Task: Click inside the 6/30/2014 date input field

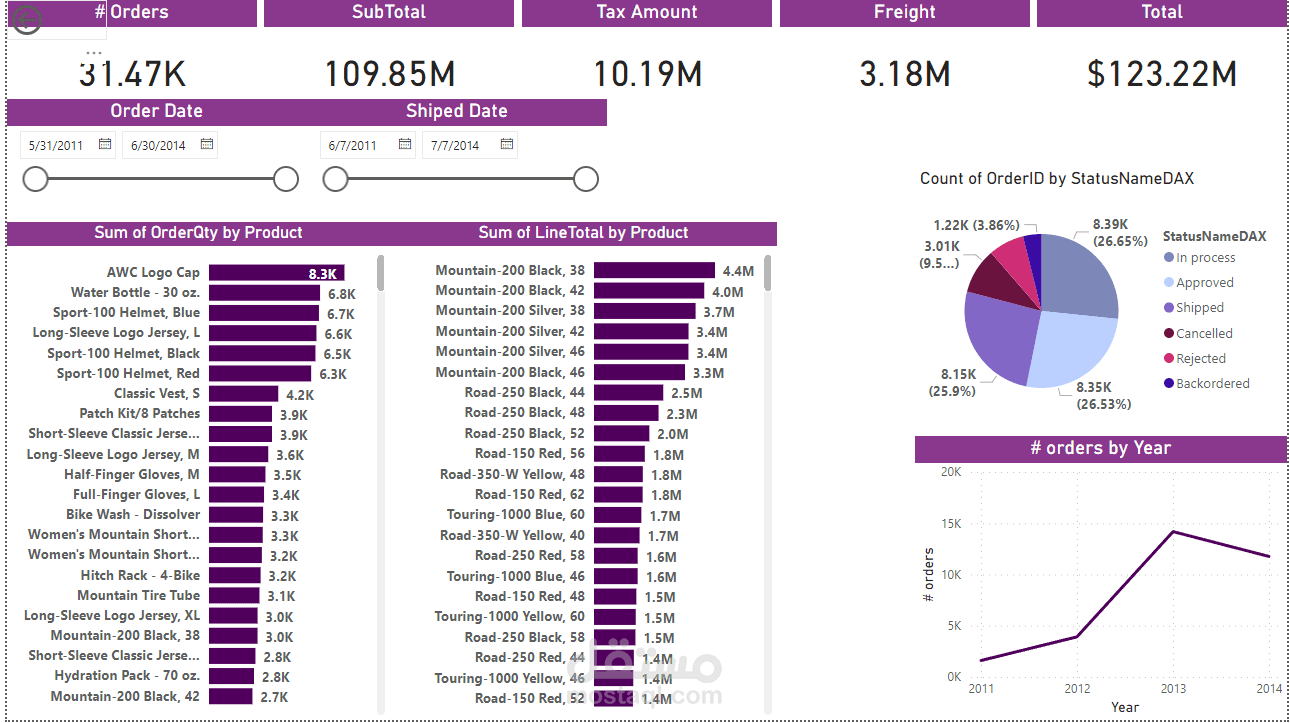Action: click(160, 144)
